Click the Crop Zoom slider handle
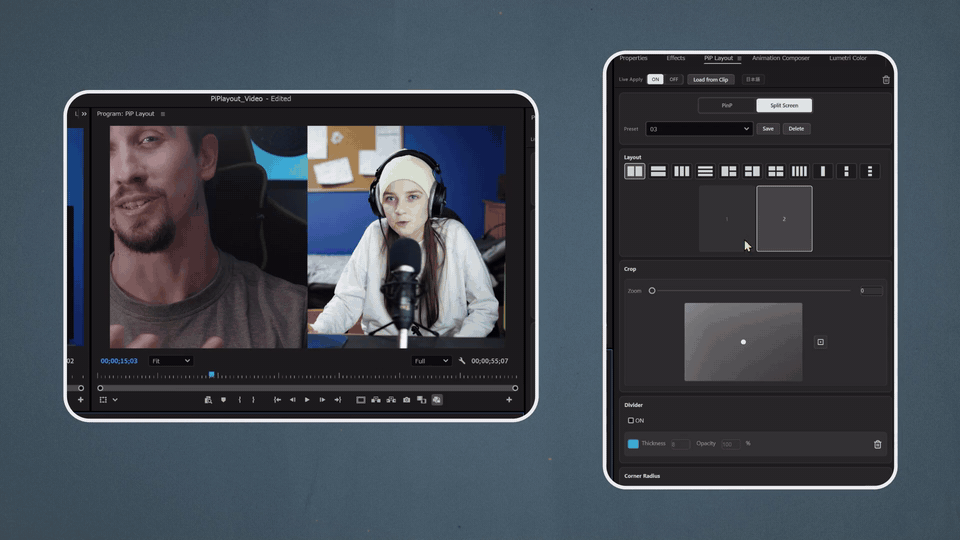The width and height of the screenshot is (960, 540). click(x=652, y=291)
